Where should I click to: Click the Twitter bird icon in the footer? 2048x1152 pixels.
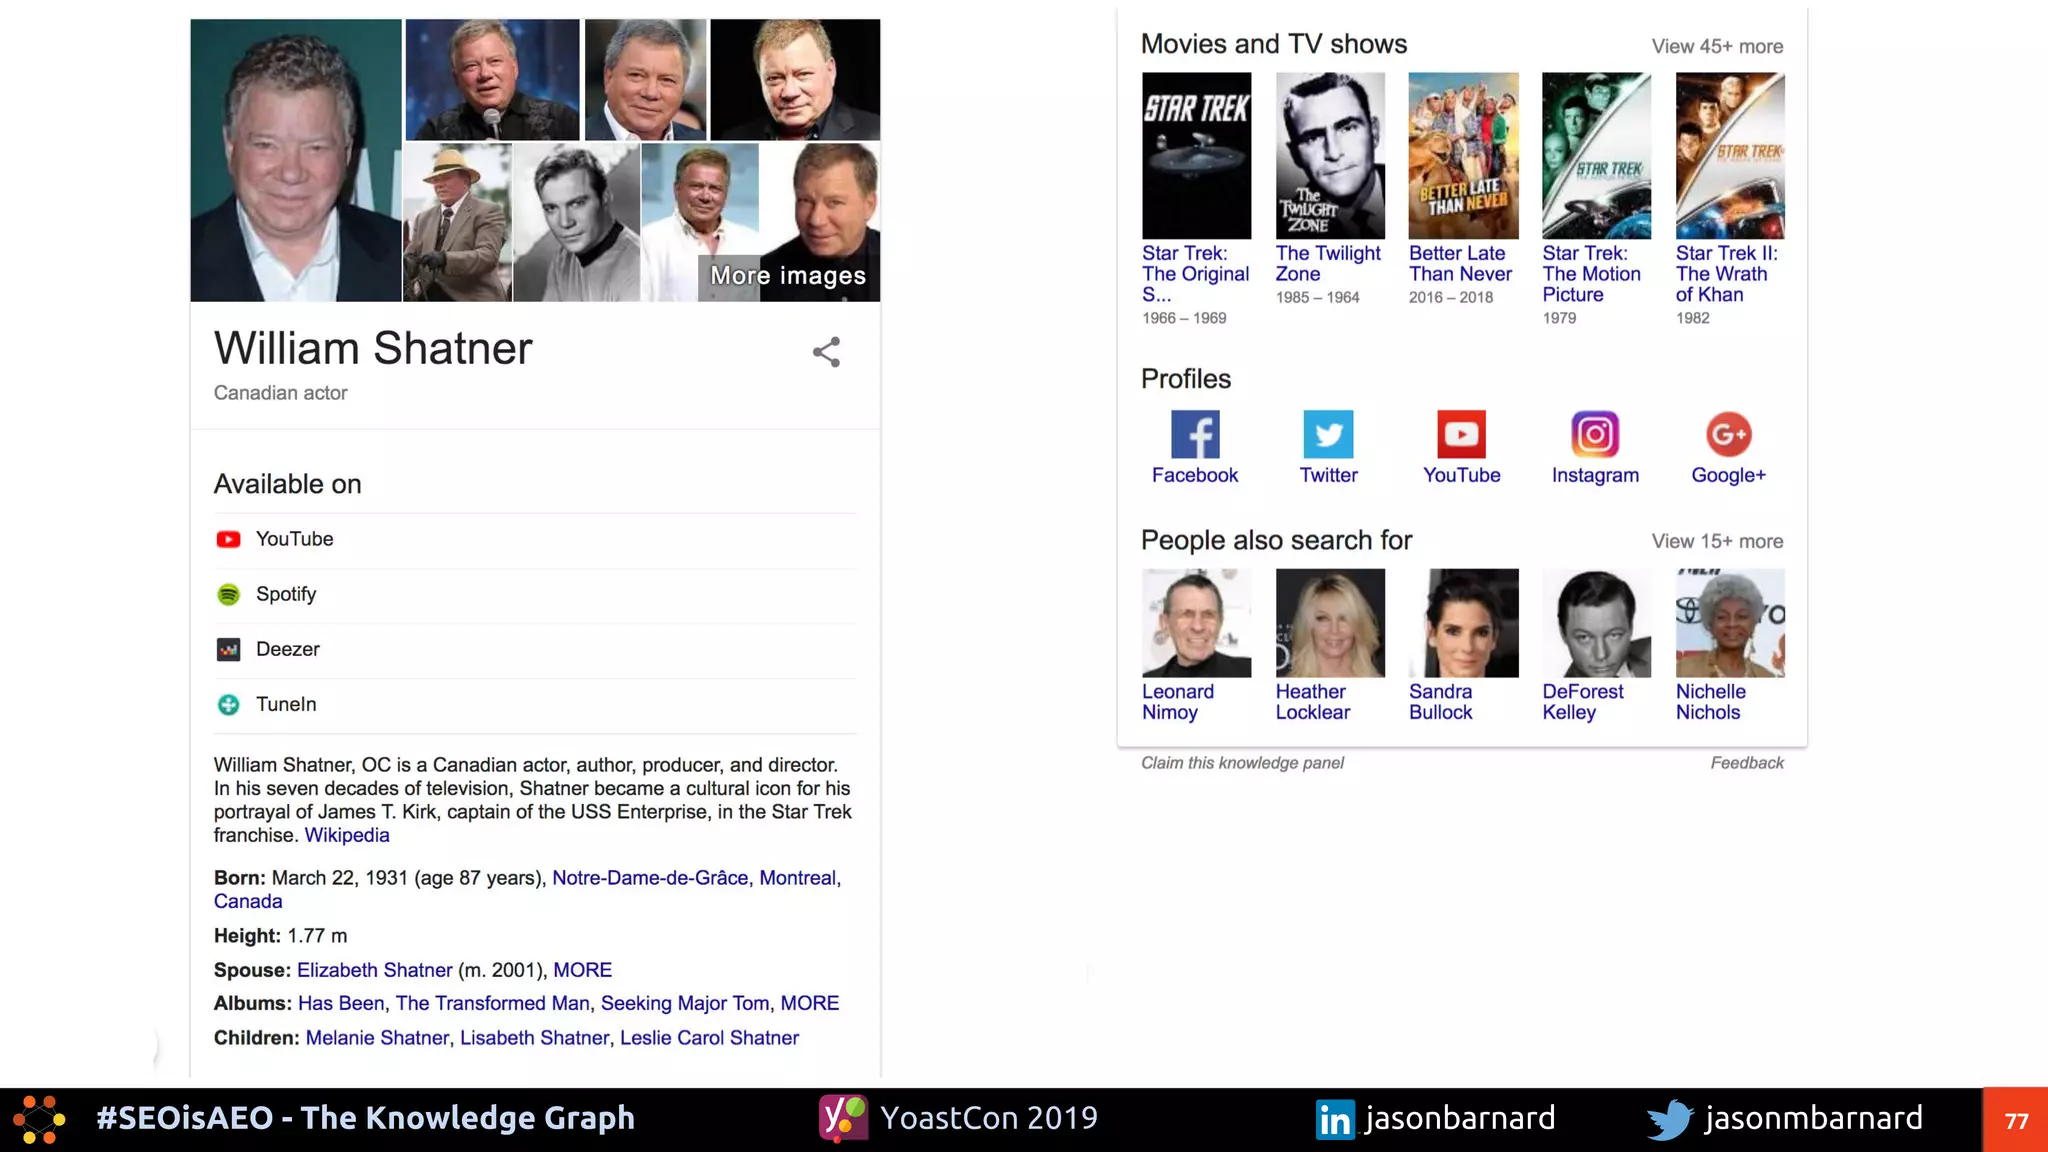pyautogui.click(x=1670, y=1120)
